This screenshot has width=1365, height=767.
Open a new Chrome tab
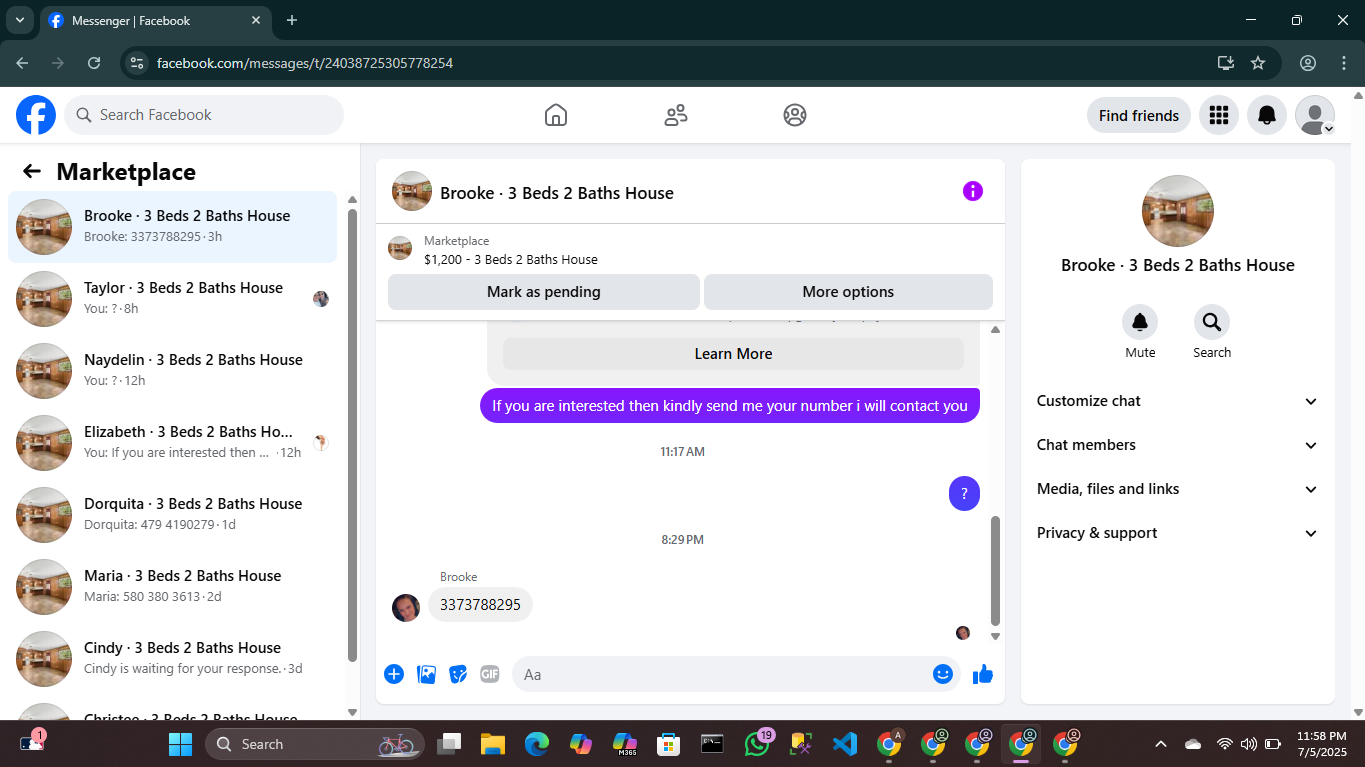(292, 20)
